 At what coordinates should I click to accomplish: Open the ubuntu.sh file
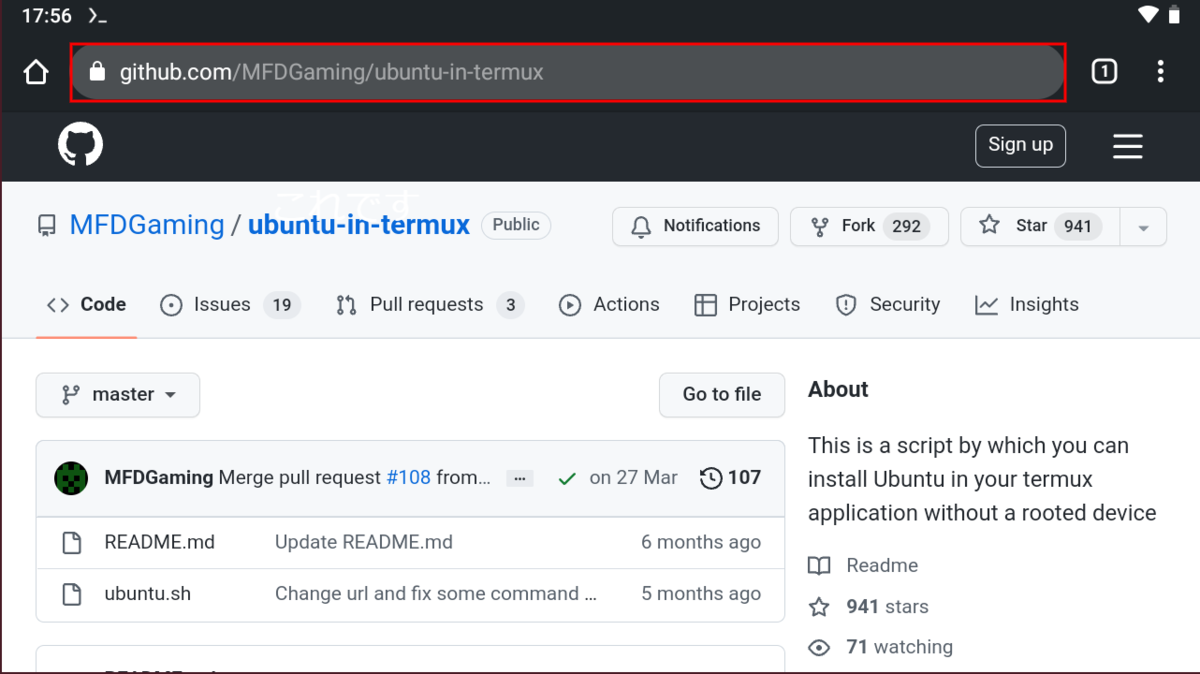coord(147,594)
